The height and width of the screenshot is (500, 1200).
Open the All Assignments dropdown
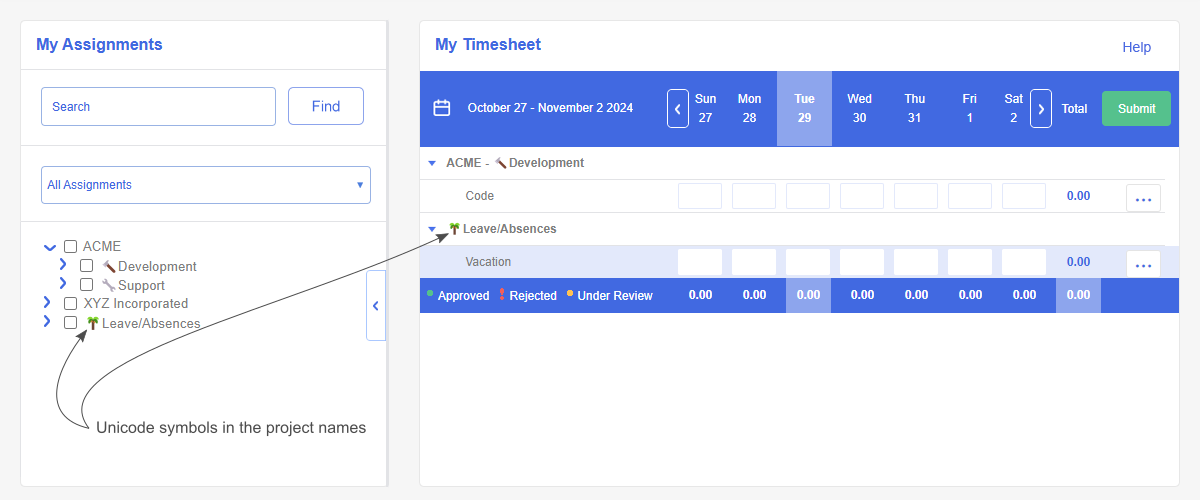click(206, 185)
